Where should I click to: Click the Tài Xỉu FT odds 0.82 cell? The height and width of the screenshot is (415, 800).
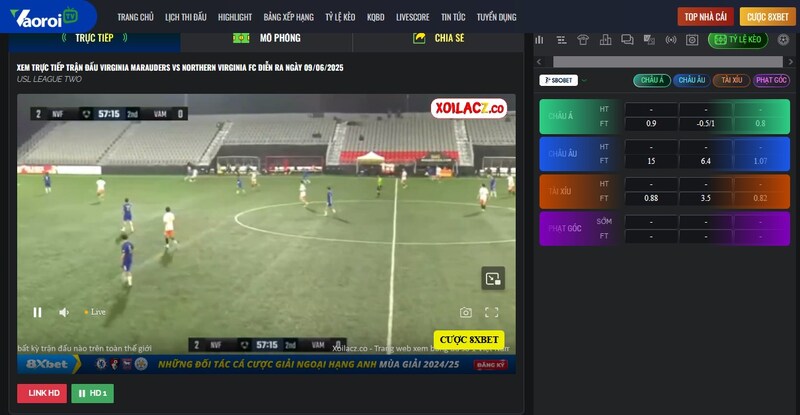pyautogui.click(x=760, y=199)
